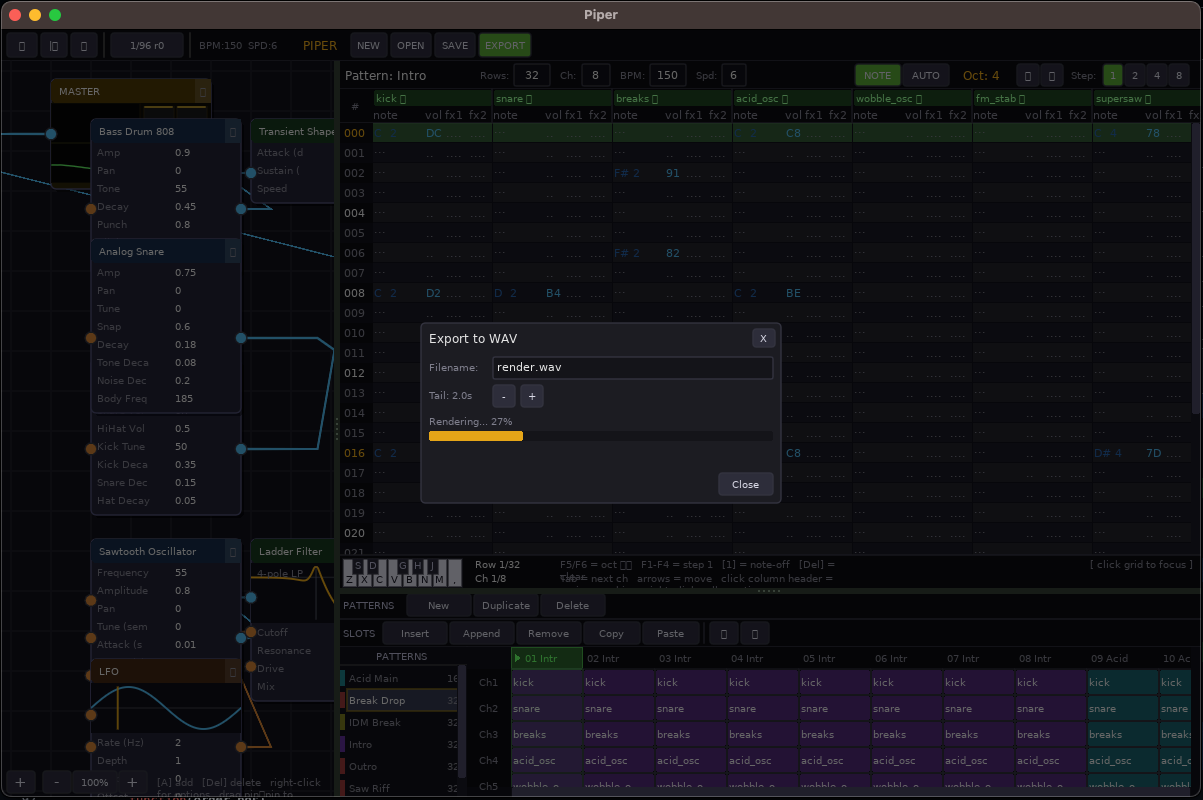The image size is (1203, 800).
Task: Collapse the LFO module panel
Action: [x=233, y=671]
